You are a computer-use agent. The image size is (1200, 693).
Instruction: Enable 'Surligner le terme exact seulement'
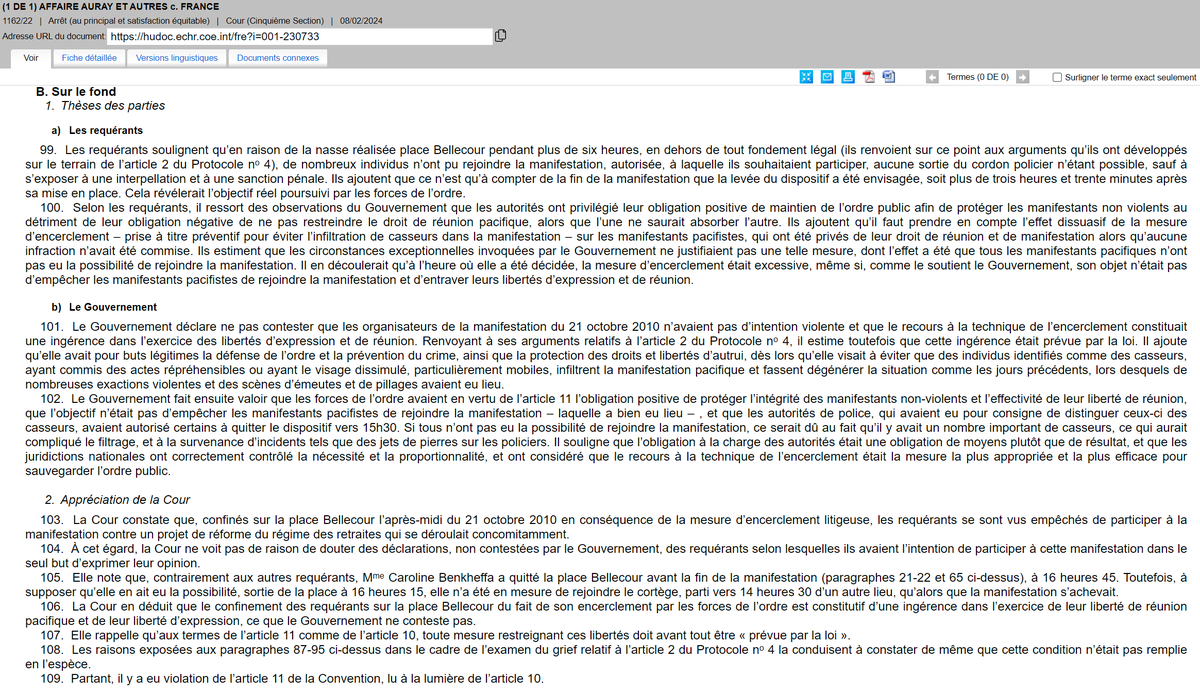point(1058,77)
